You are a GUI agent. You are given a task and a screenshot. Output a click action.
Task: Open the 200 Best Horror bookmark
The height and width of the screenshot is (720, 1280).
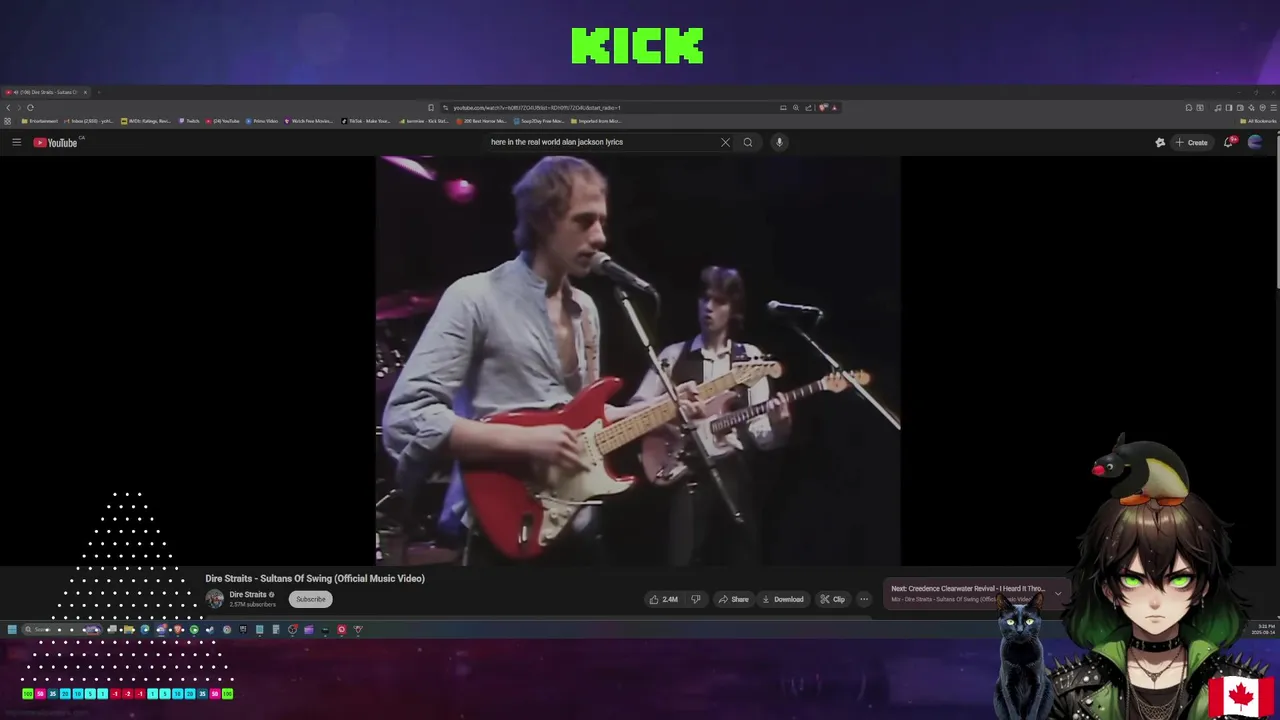click(482, 121)
